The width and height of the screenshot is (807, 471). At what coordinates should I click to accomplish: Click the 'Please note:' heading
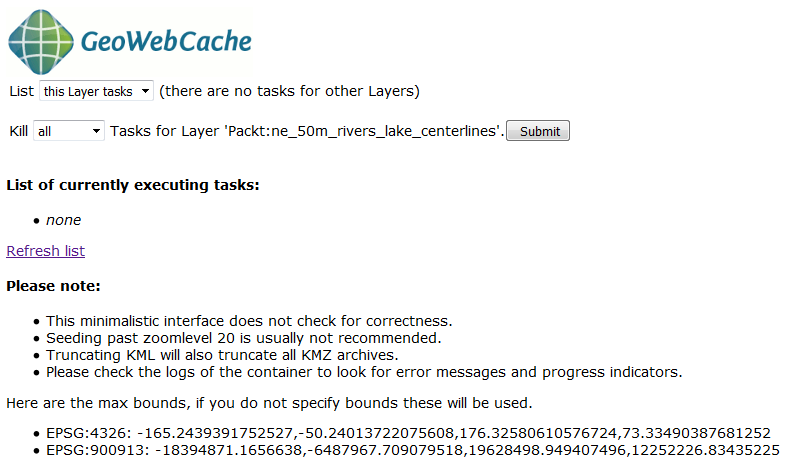coord(54,286)
